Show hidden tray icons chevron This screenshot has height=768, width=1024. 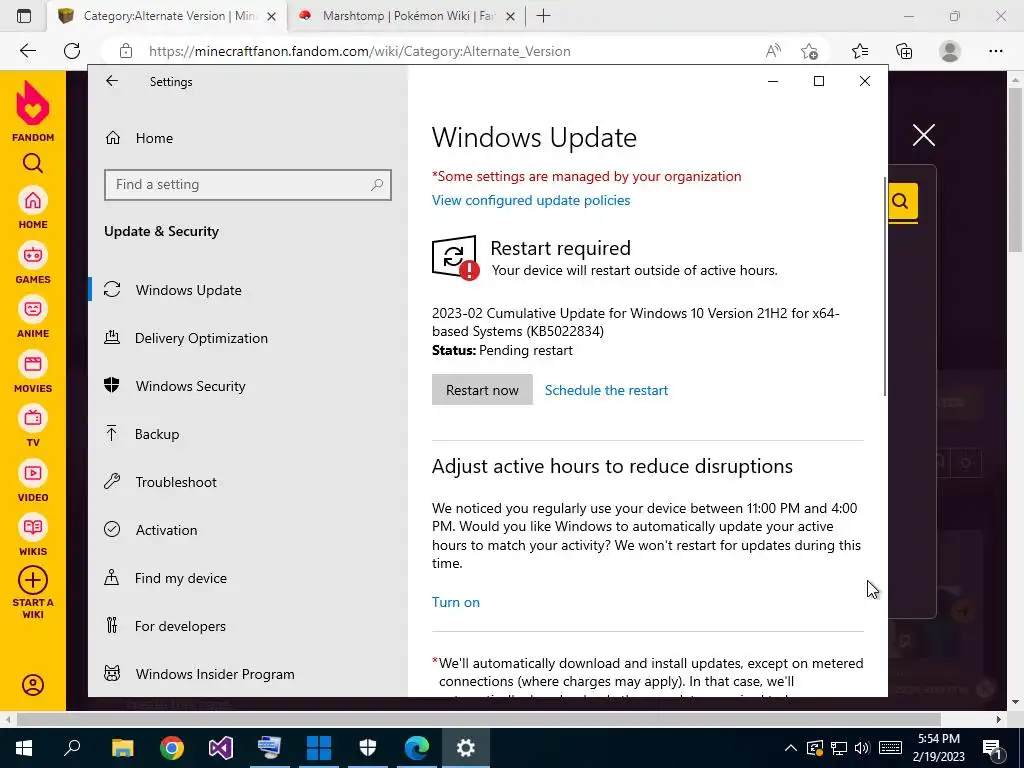point(790,748)
